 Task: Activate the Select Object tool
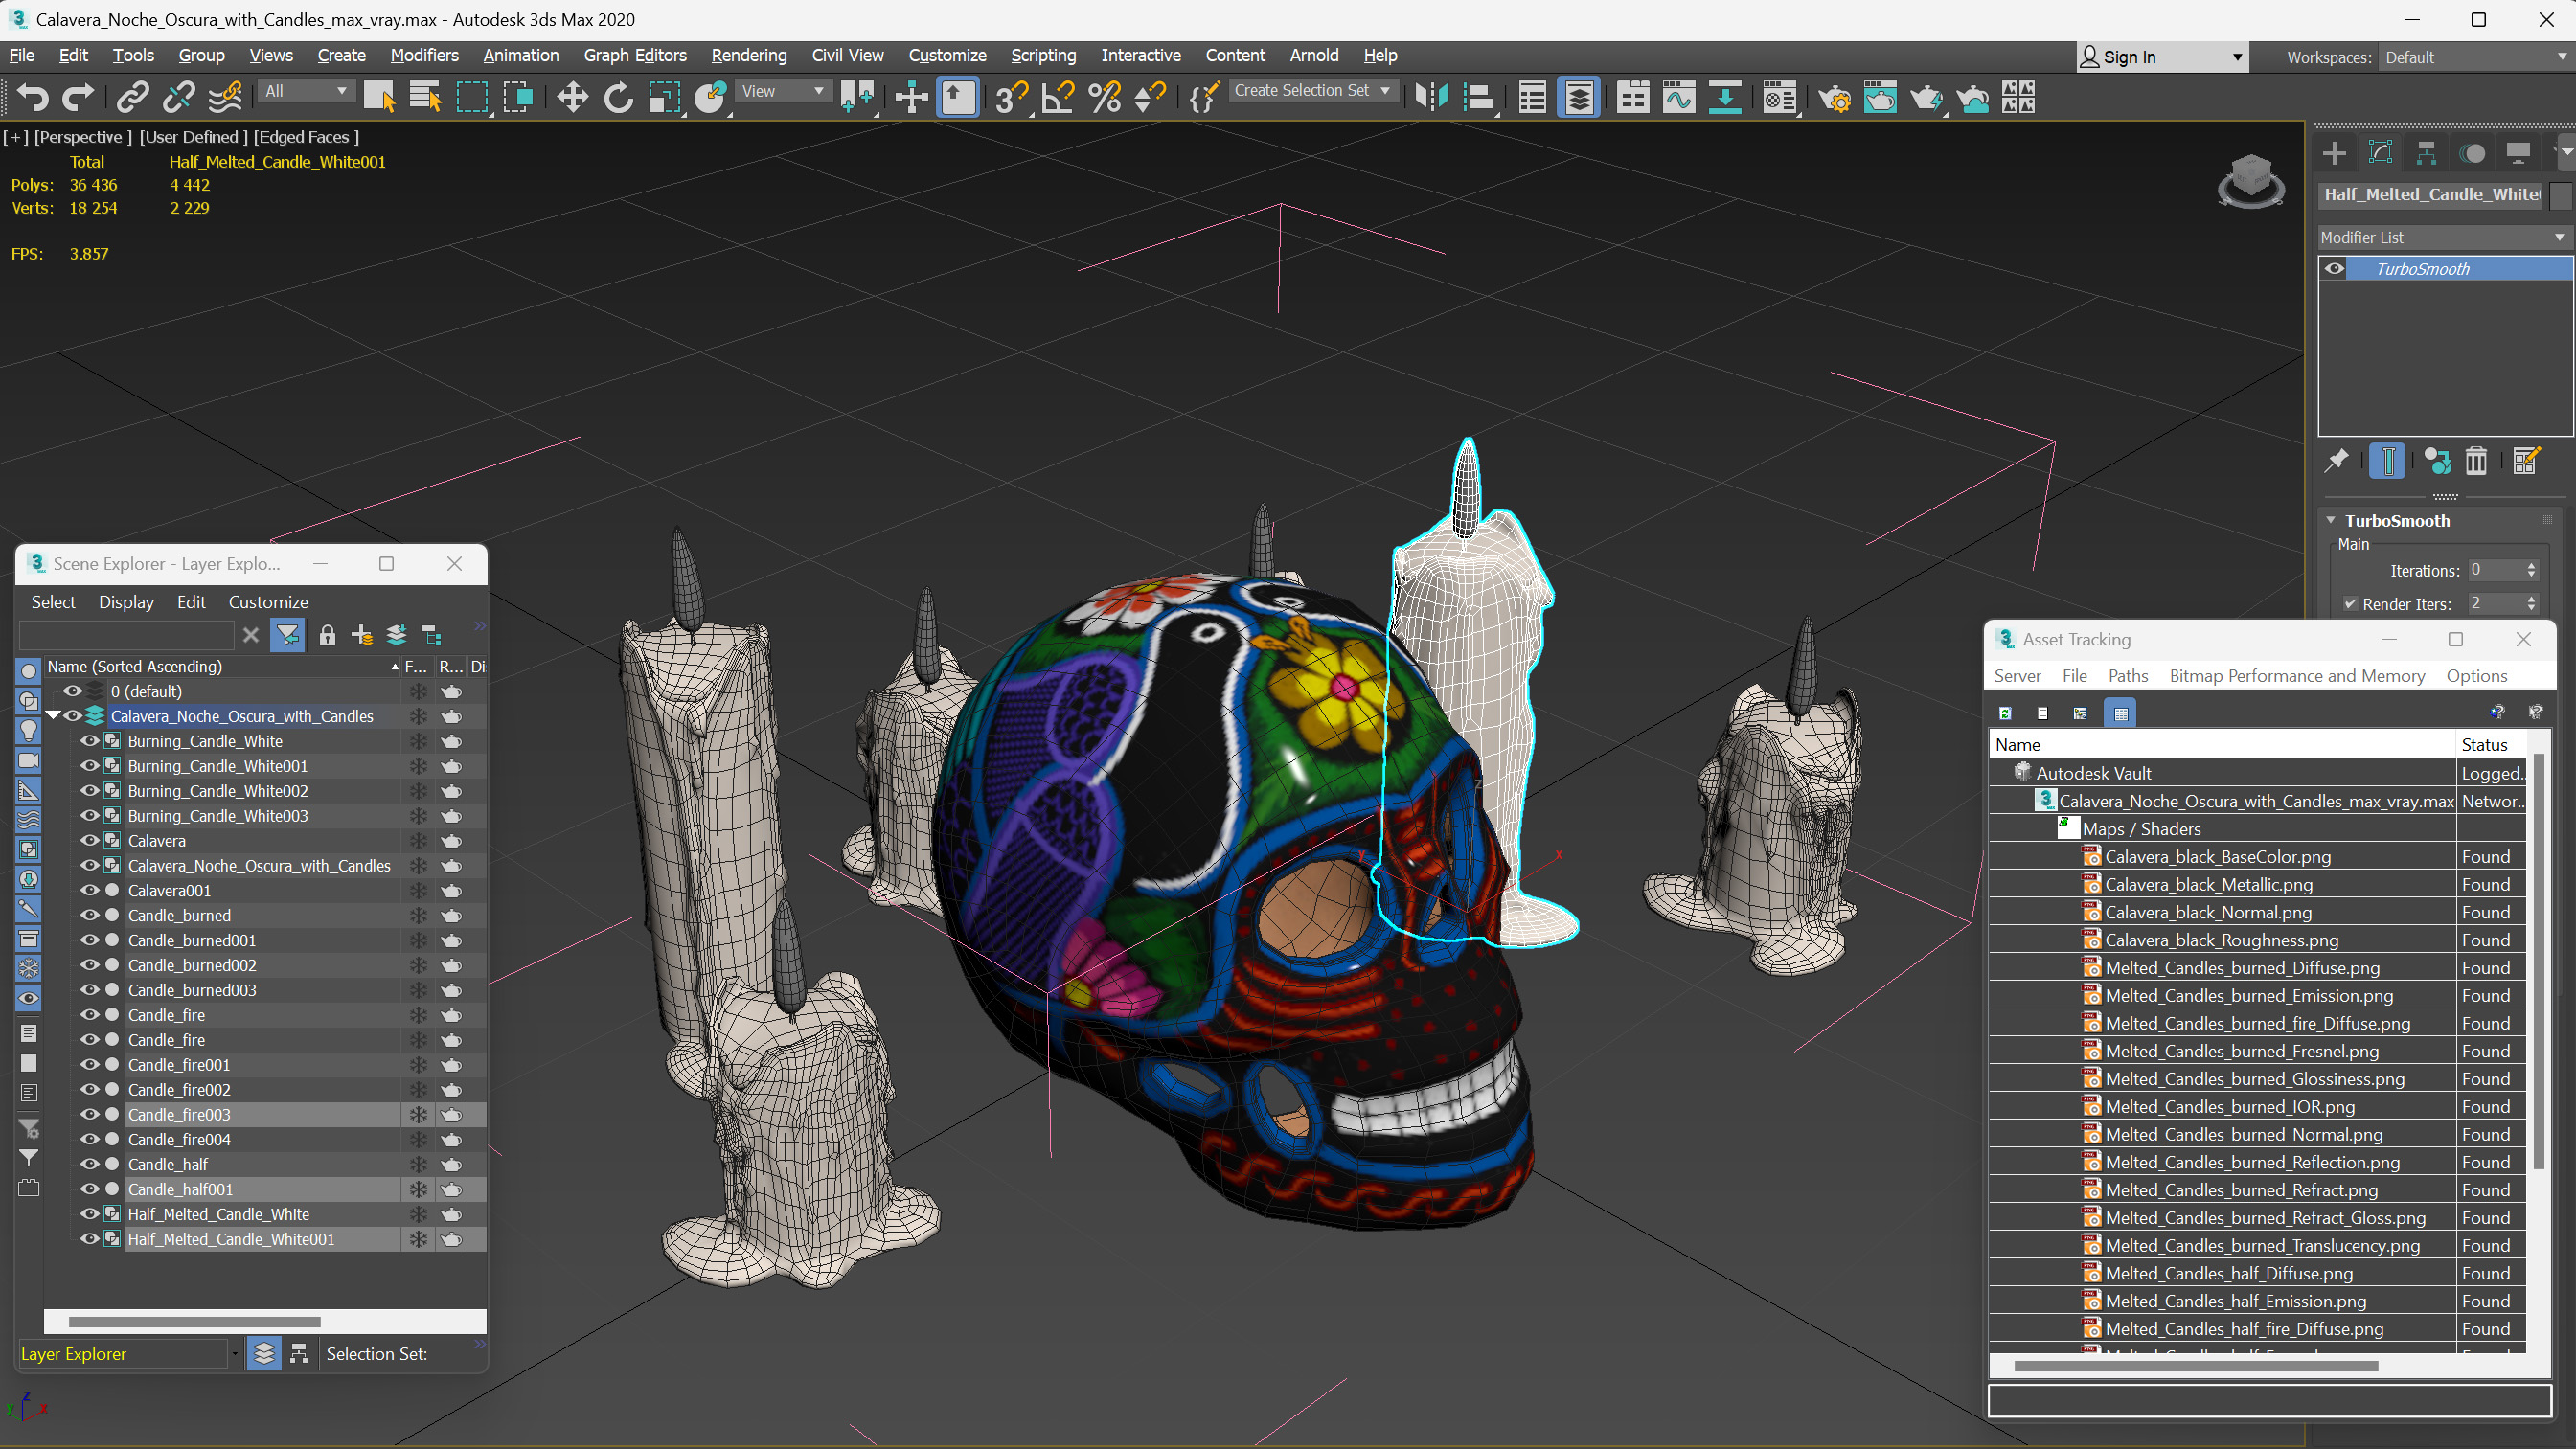379,97
